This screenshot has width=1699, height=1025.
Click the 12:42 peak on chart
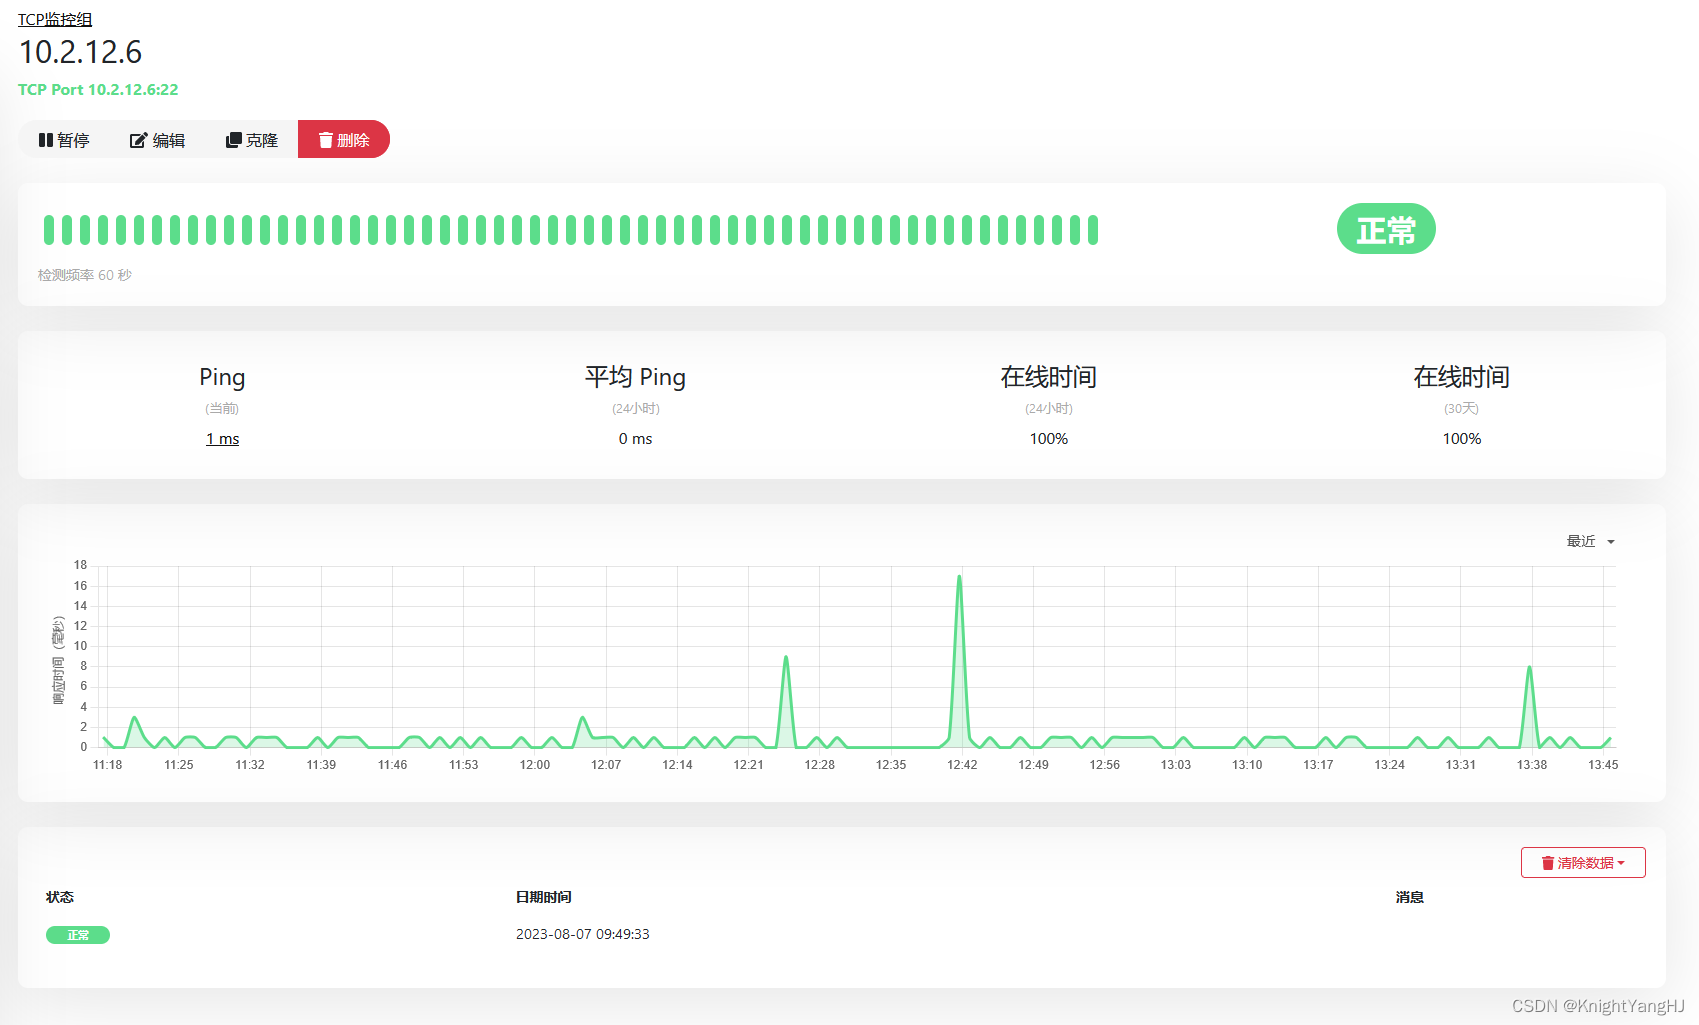point(959,577)
